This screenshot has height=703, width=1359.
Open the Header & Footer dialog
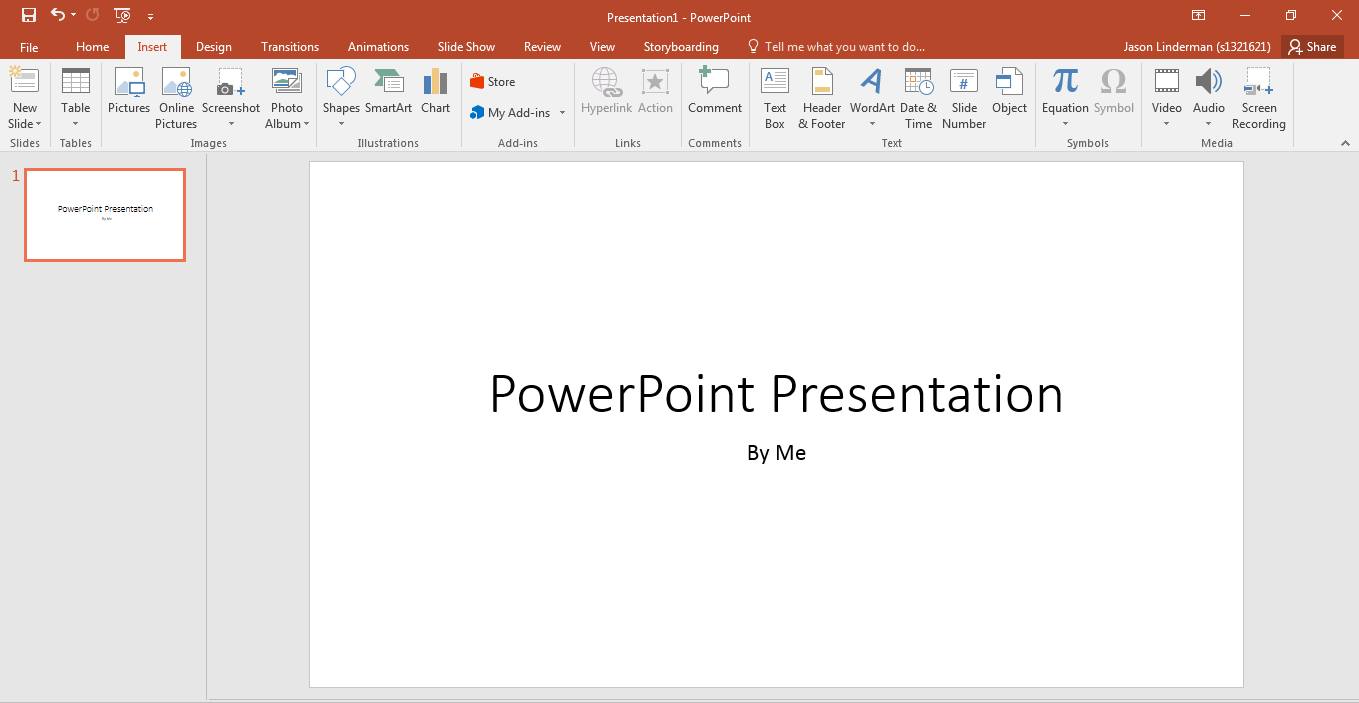coord(821,97)
